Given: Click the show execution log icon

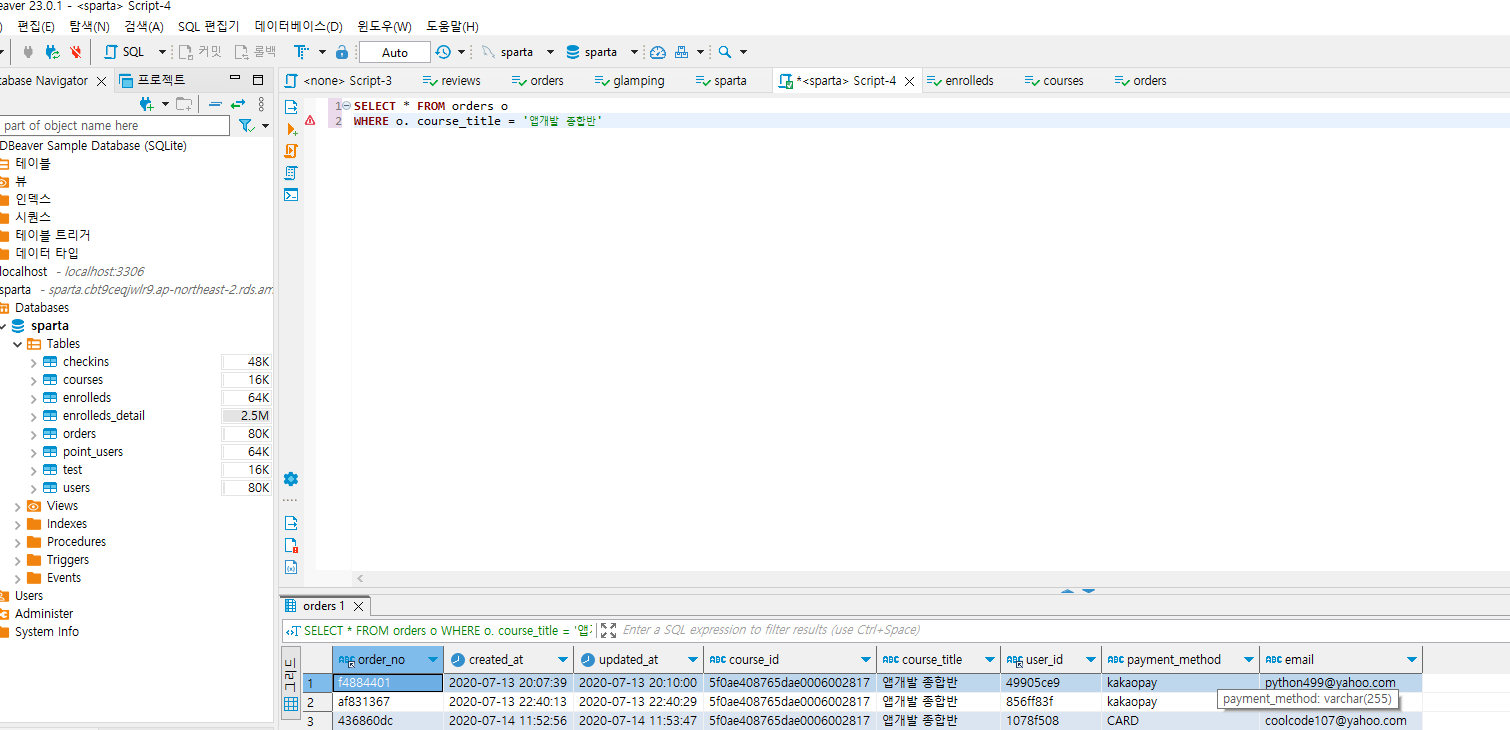Looking at the screenshot, I should [x=291, y=545].
